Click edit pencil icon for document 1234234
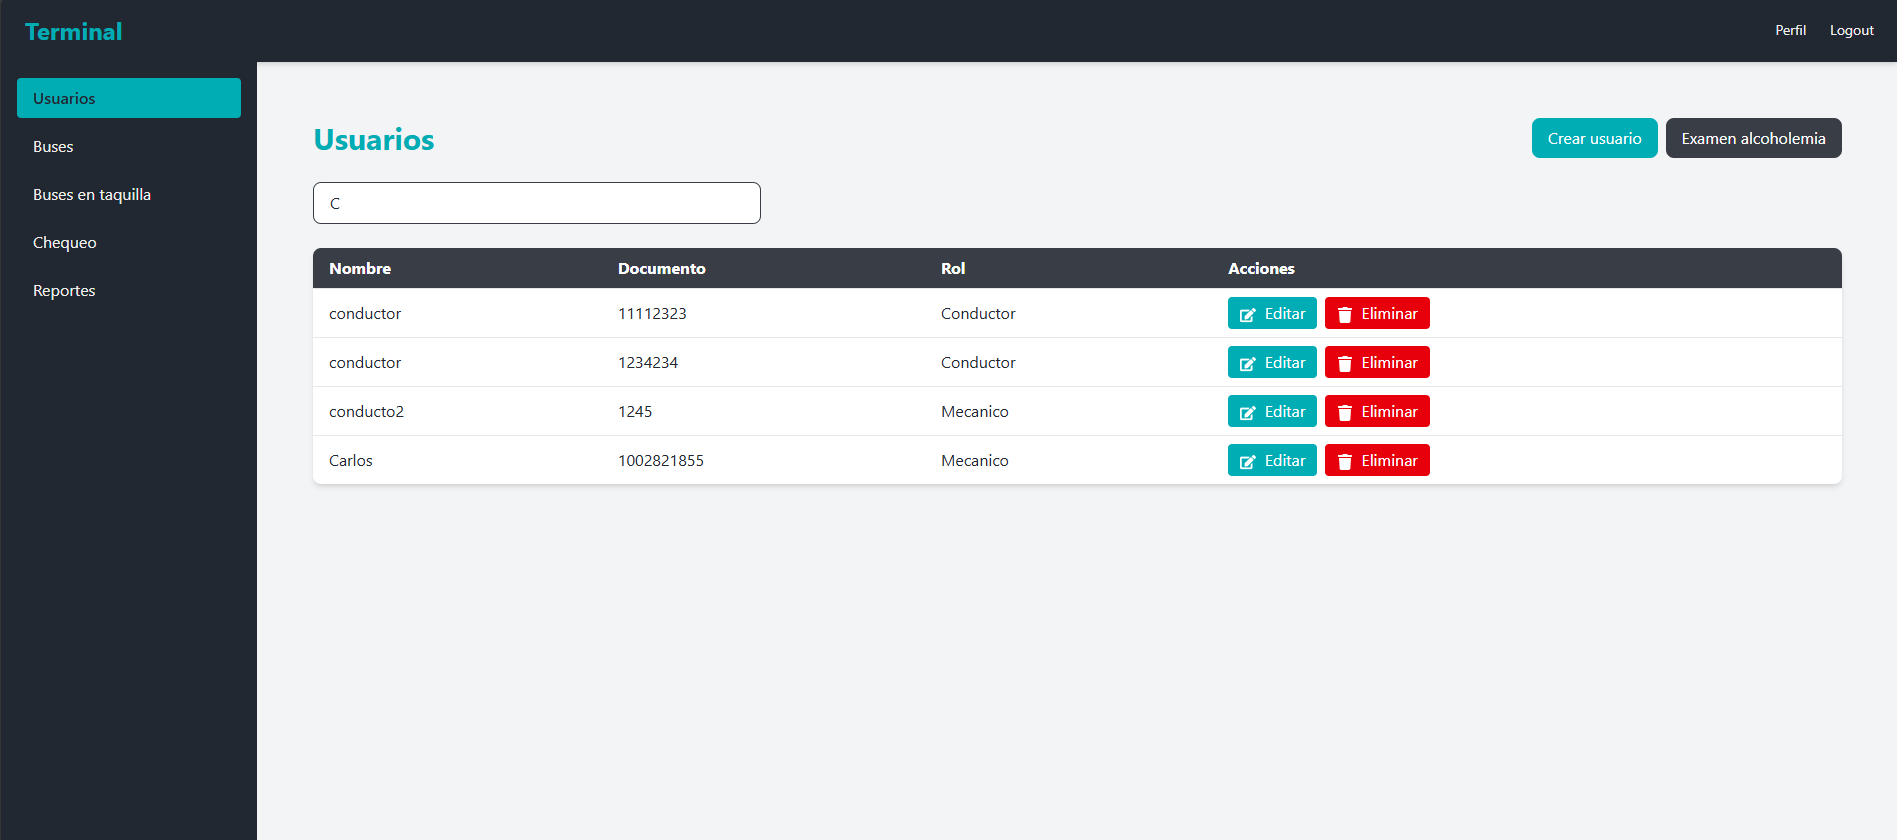This screenshot has height=840, width=1897. click(x=1247, y=363)
